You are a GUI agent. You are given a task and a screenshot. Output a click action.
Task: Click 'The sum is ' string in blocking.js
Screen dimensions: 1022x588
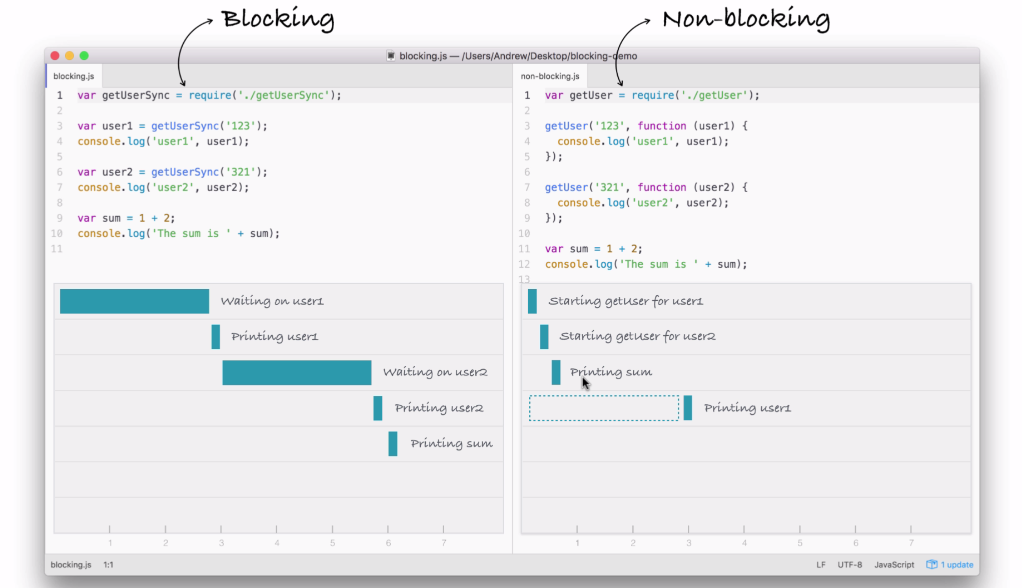(x=191, y=233)
